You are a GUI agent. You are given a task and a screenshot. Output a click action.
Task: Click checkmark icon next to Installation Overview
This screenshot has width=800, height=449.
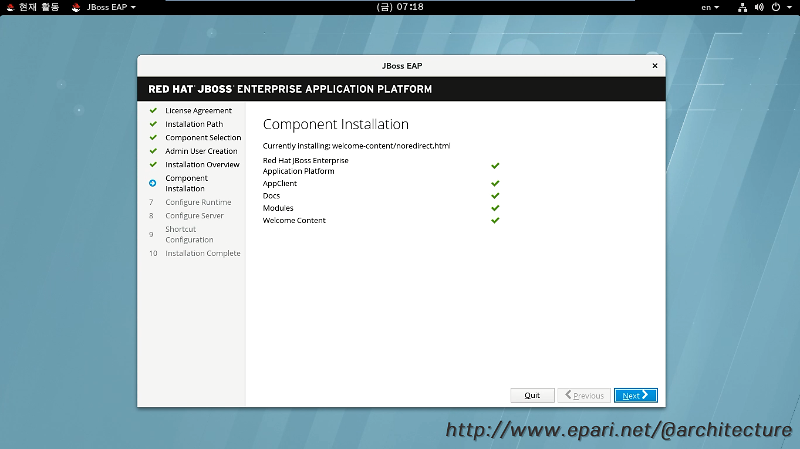pos(153,164)
